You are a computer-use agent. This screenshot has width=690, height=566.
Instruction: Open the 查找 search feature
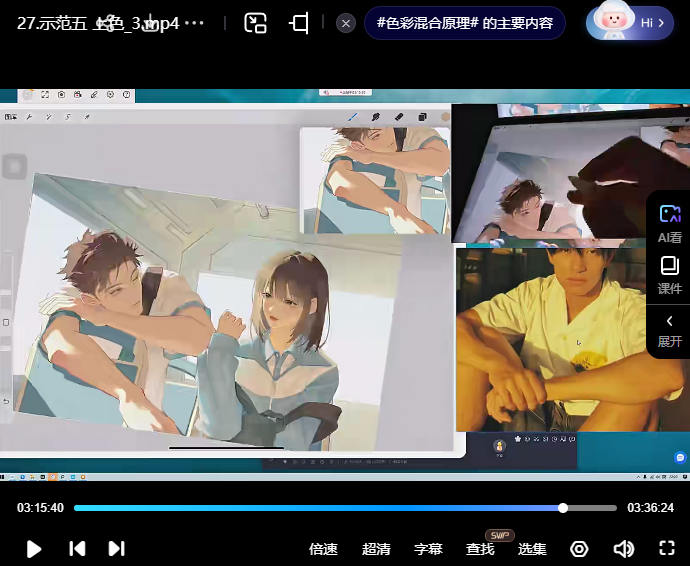pos(480,549)
